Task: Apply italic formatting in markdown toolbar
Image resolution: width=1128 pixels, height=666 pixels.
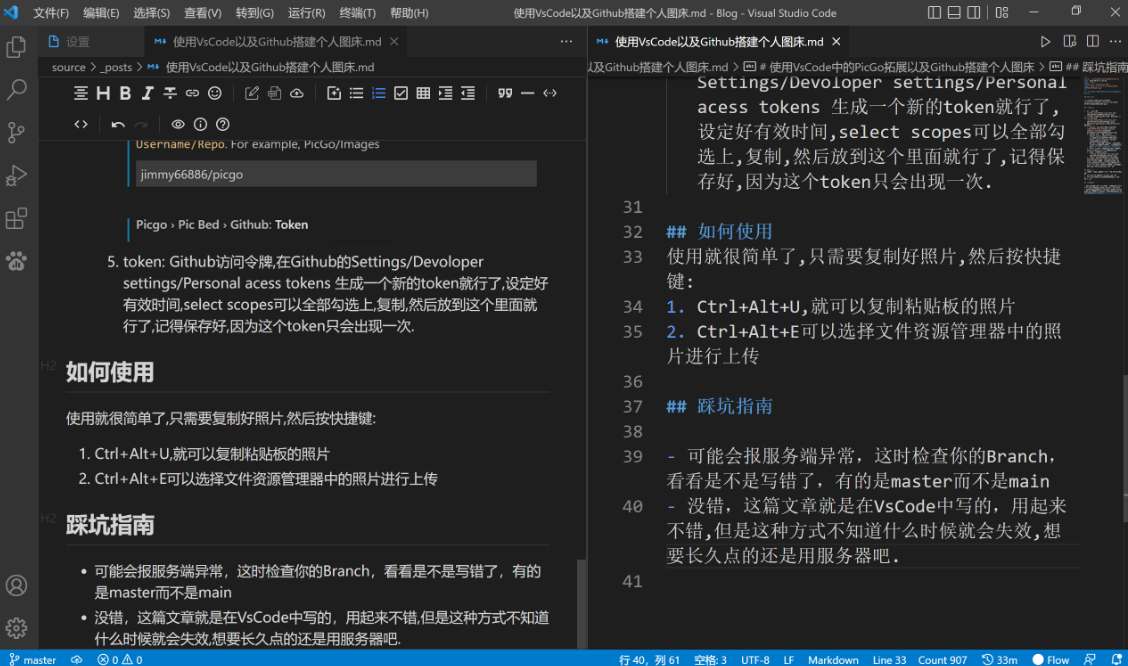Action: 147,93
